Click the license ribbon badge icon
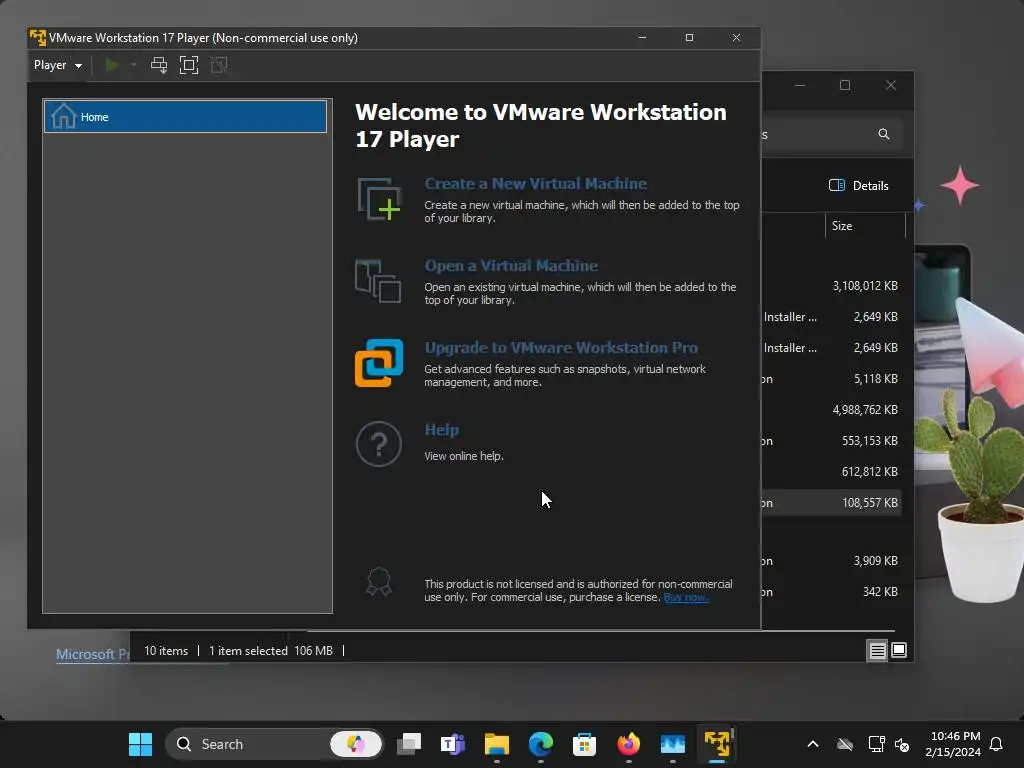The image size is (1024, 768). (x=379, y=582)
